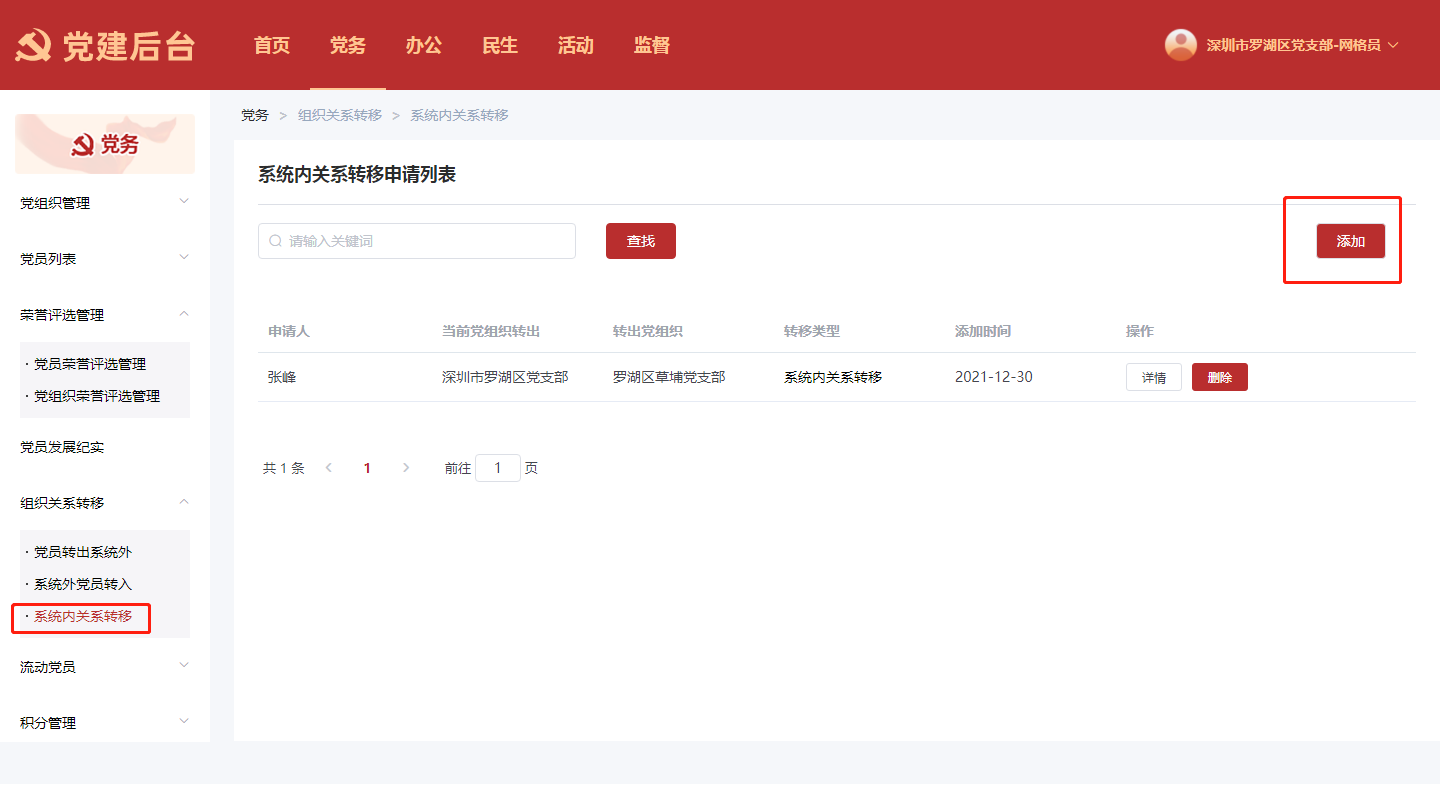Click the user avatar icon
1440x785 pixels.
click(x=1180, y=45)
